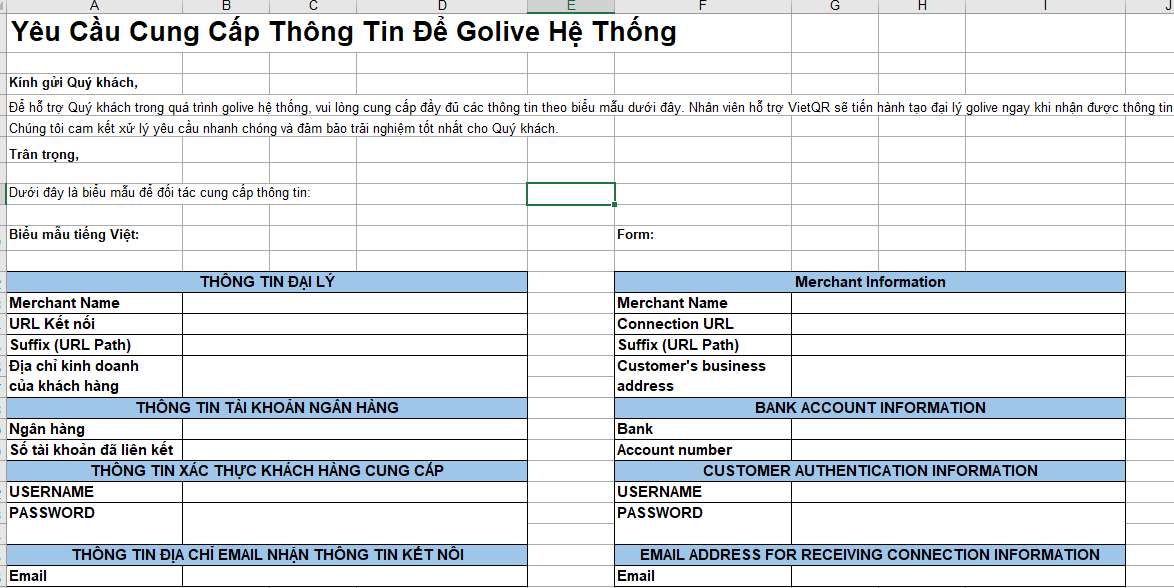Select the Merchant Information header cell
This screenshot has height=588, width=1174.
coord(870,282)
